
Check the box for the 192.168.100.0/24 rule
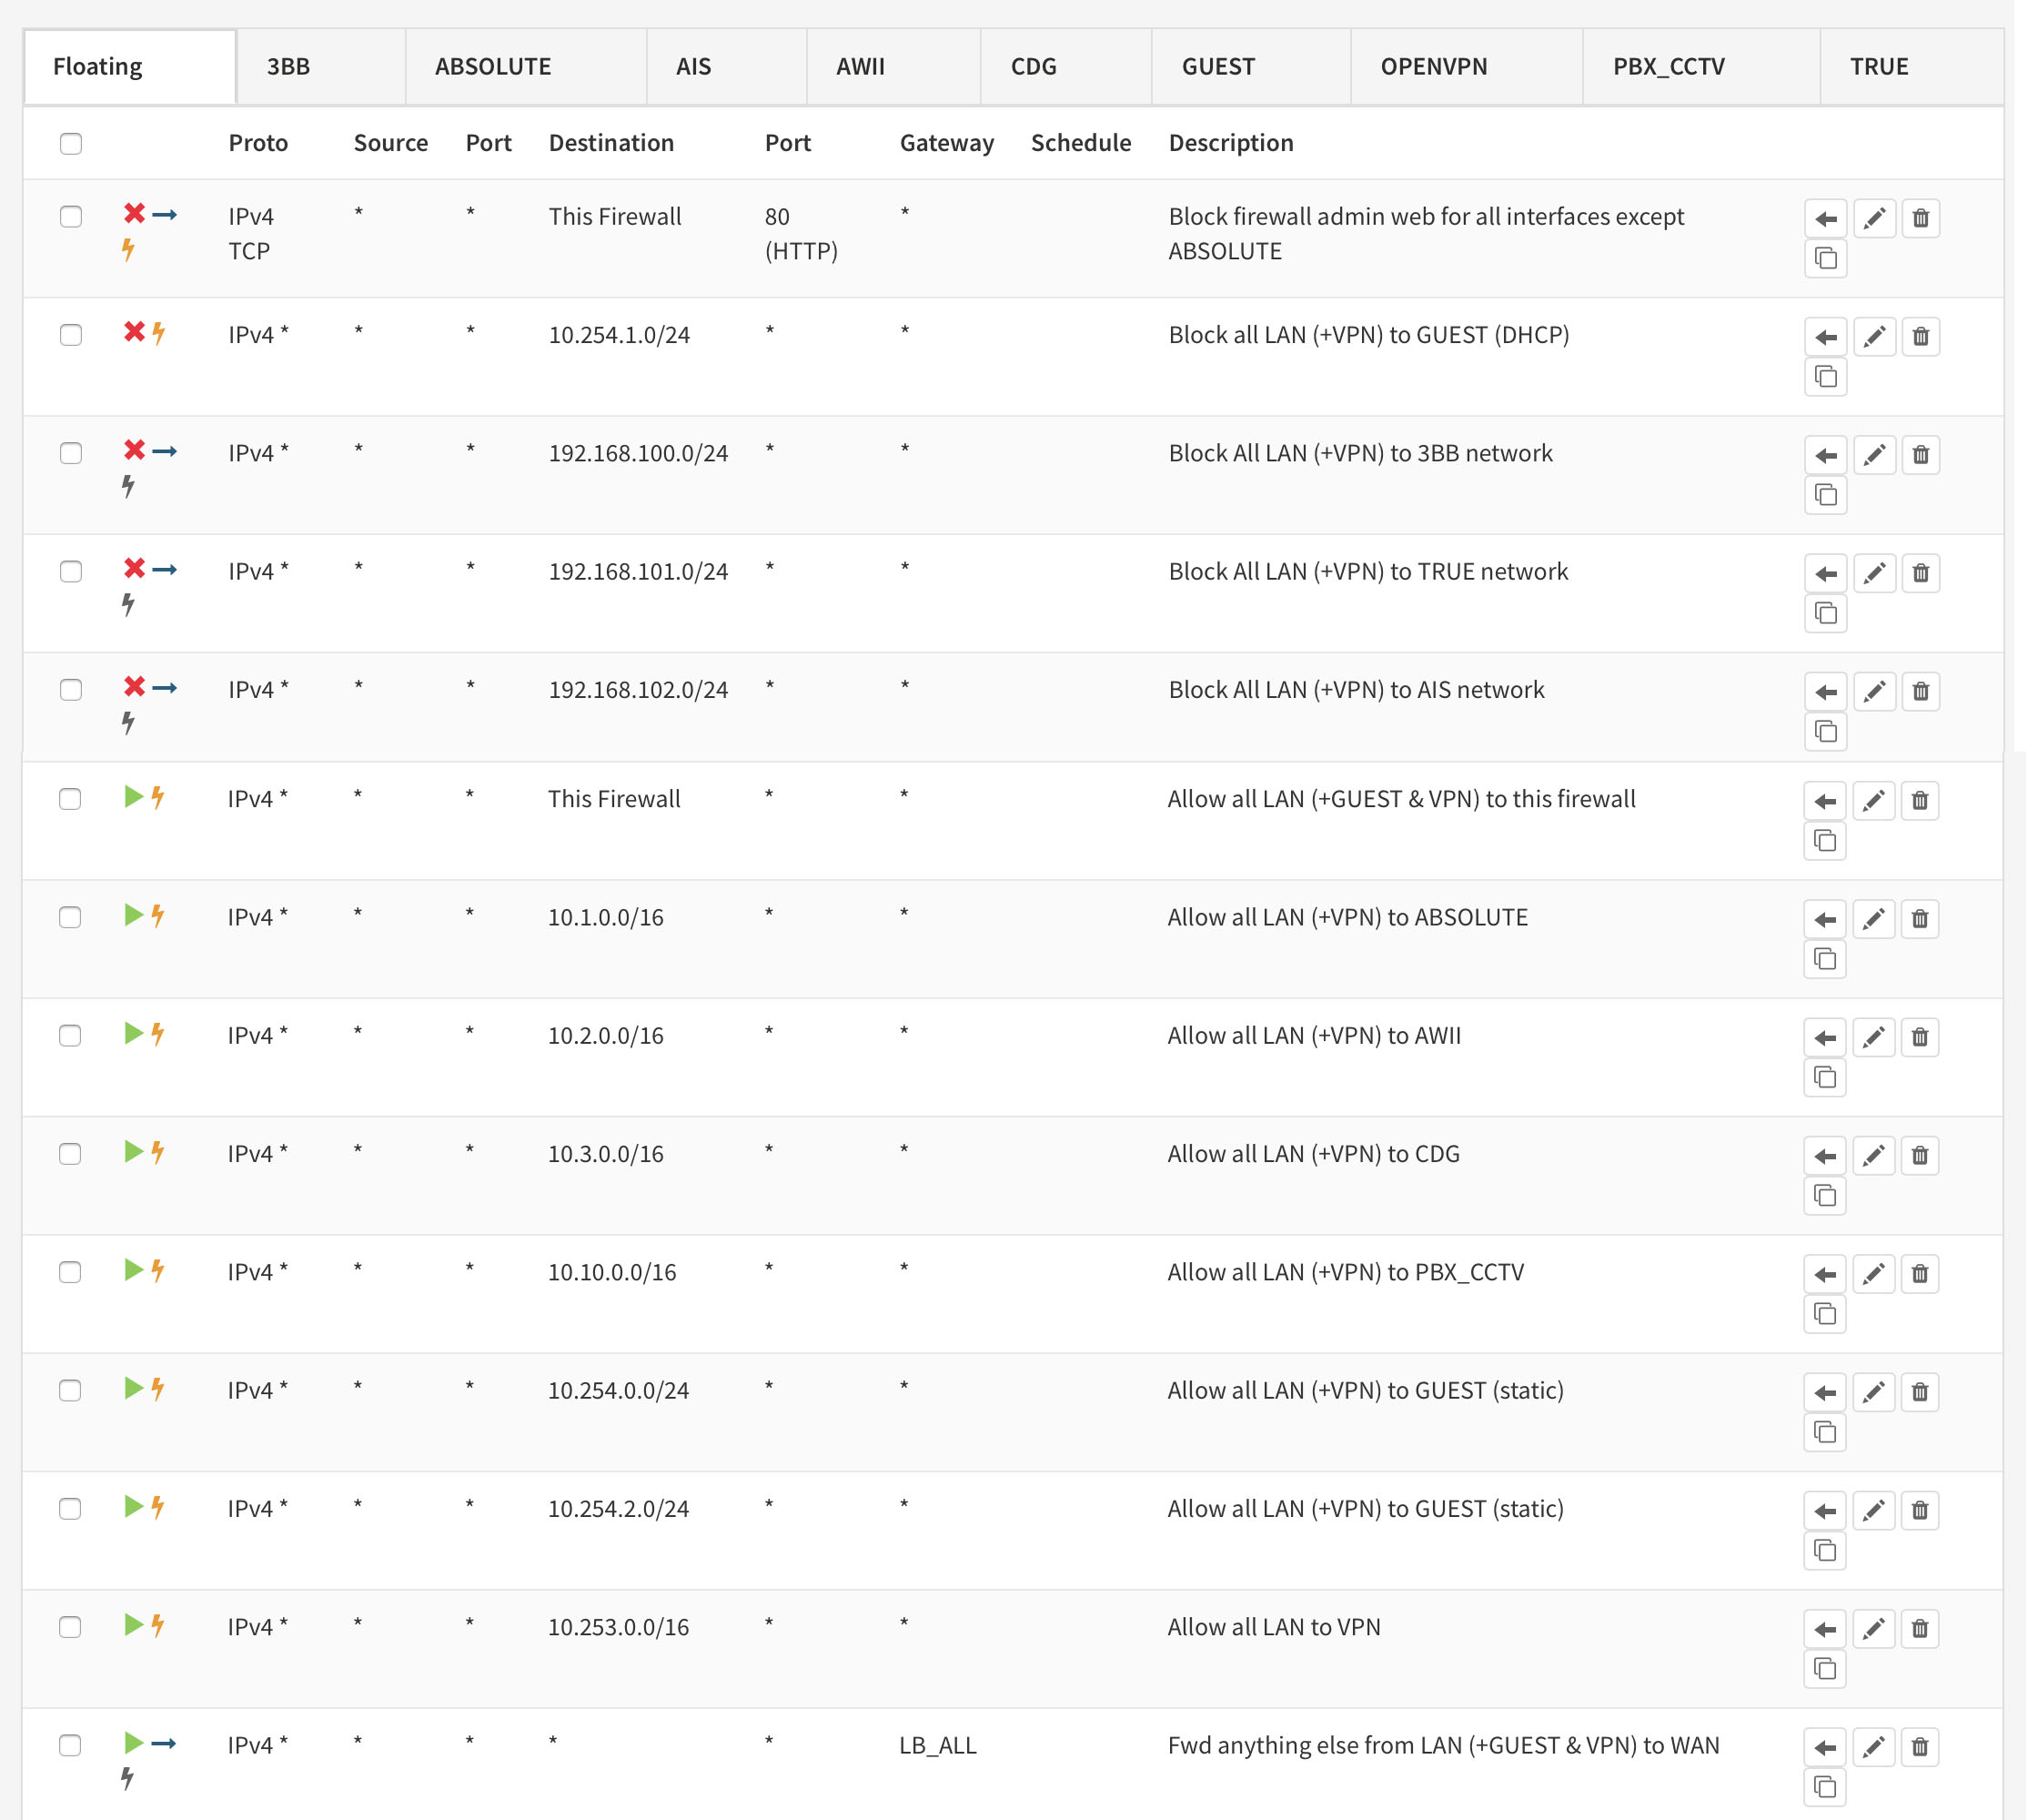(x=71, y=453)
